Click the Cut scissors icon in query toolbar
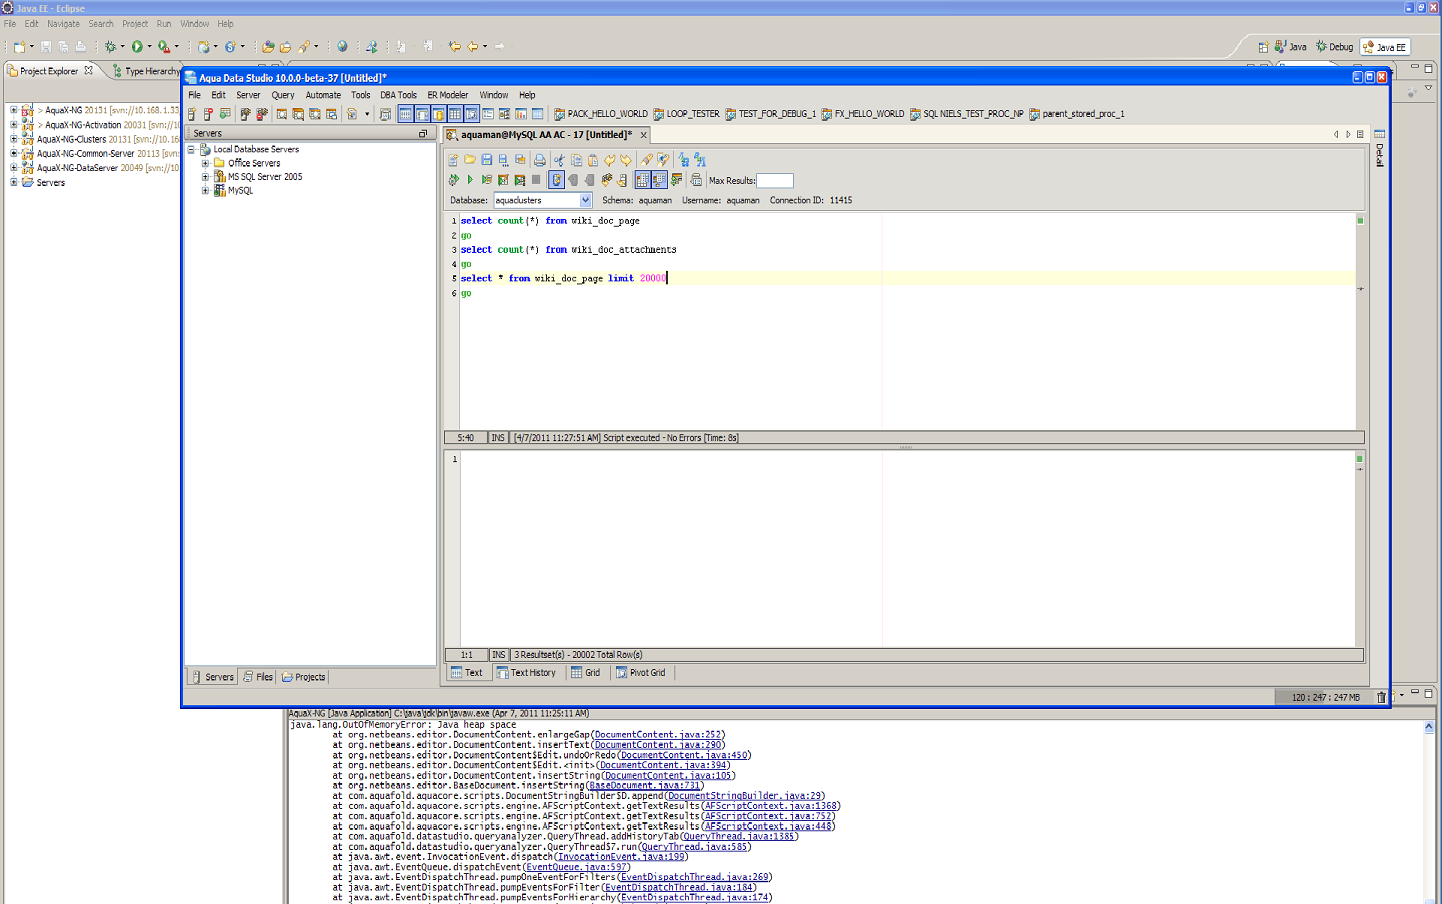The width and height of the screenshot is (1442, 904). 559,160
